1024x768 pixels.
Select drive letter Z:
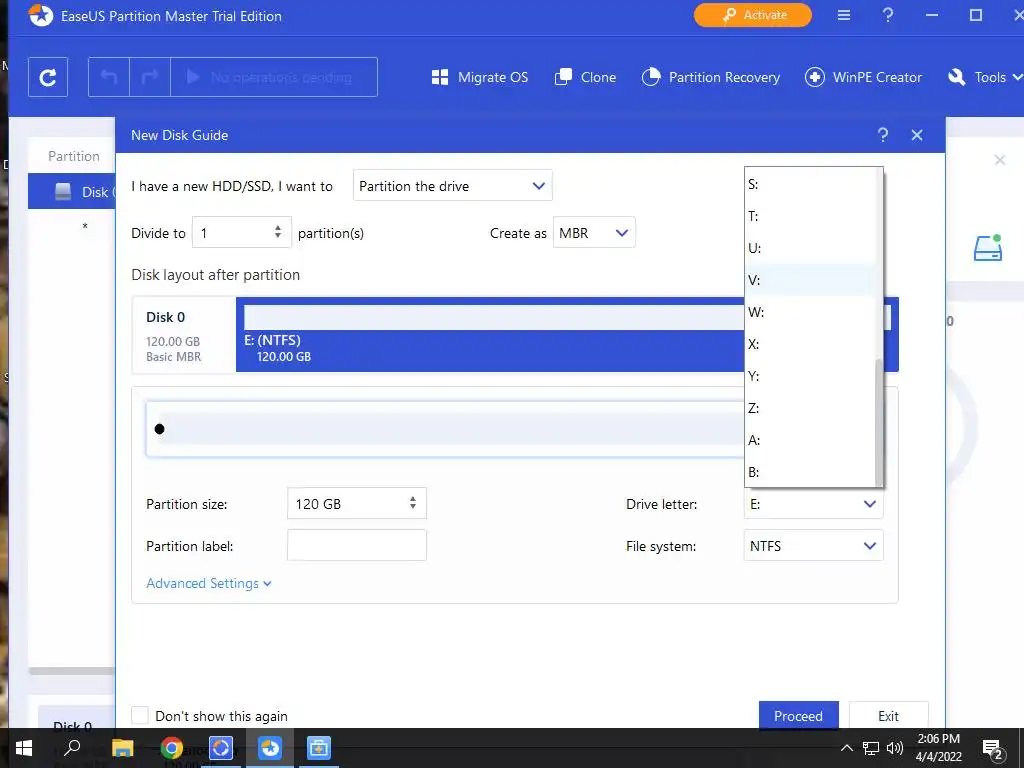[810, 408]
